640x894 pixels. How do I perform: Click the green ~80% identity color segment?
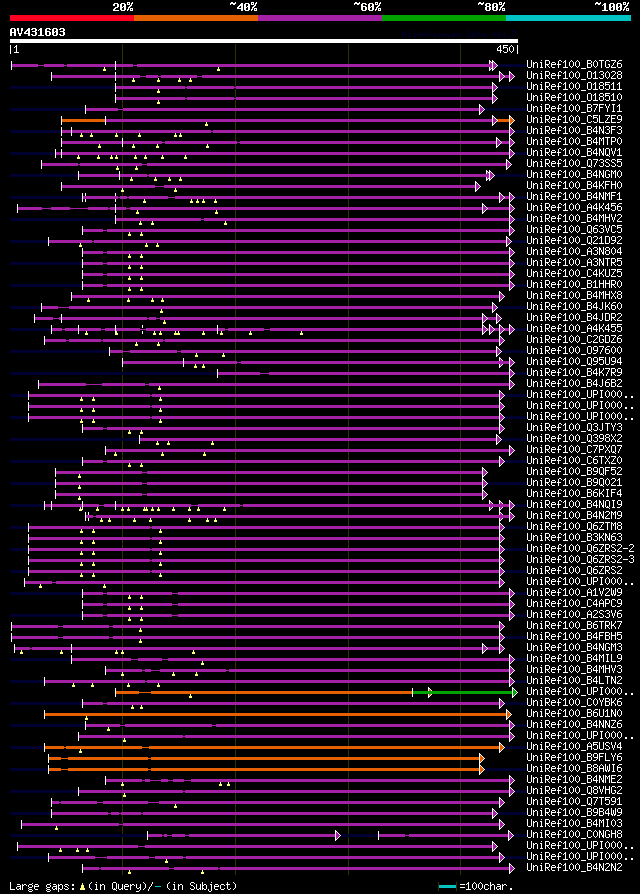pyautogui.click(x=444, y=18)
